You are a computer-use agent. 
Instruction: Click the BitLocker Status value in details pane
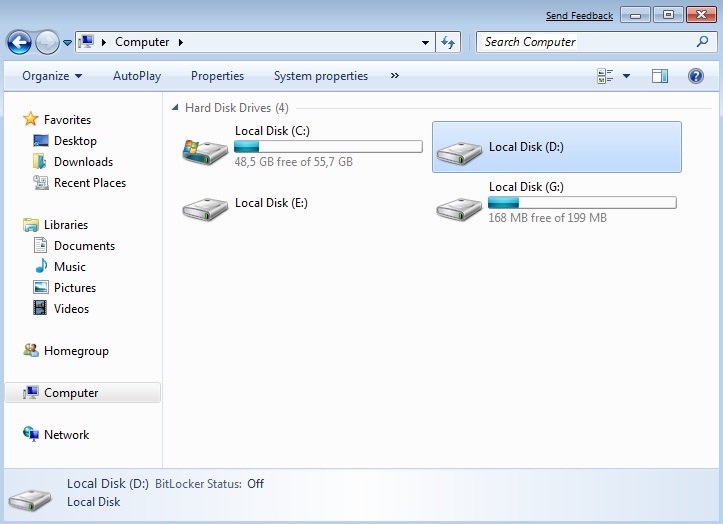(x=255, y=484)
